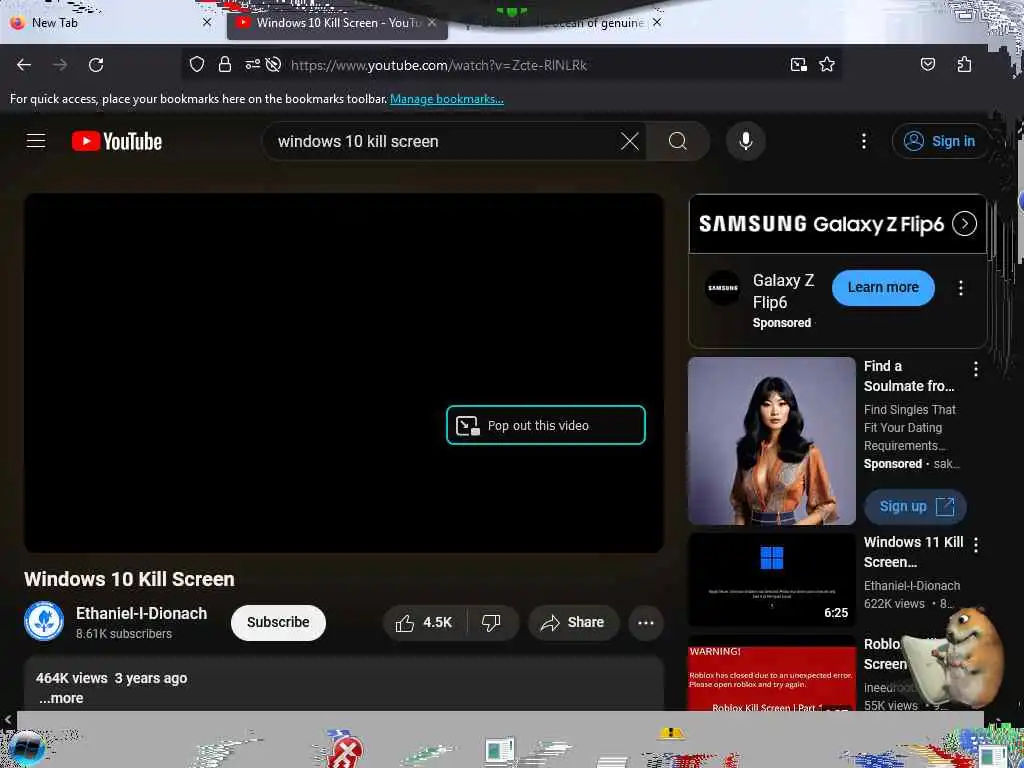Viewport: 1024px width, 768px height.
Task: Open the Windows 11 Kill Screen thumbnail
Action: [772, 579]
